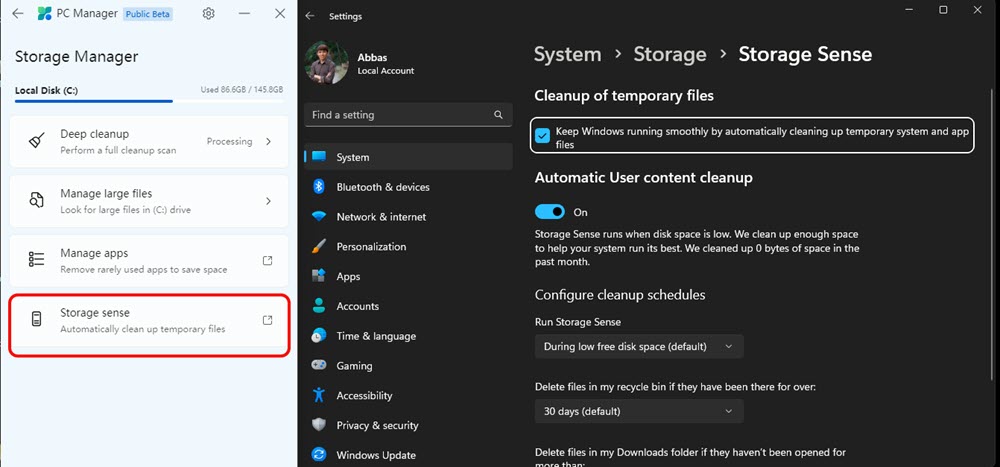This screenshot has width=1000, height=467.
Task: Click the Abbas Local Account name
Action: (386, 64)
